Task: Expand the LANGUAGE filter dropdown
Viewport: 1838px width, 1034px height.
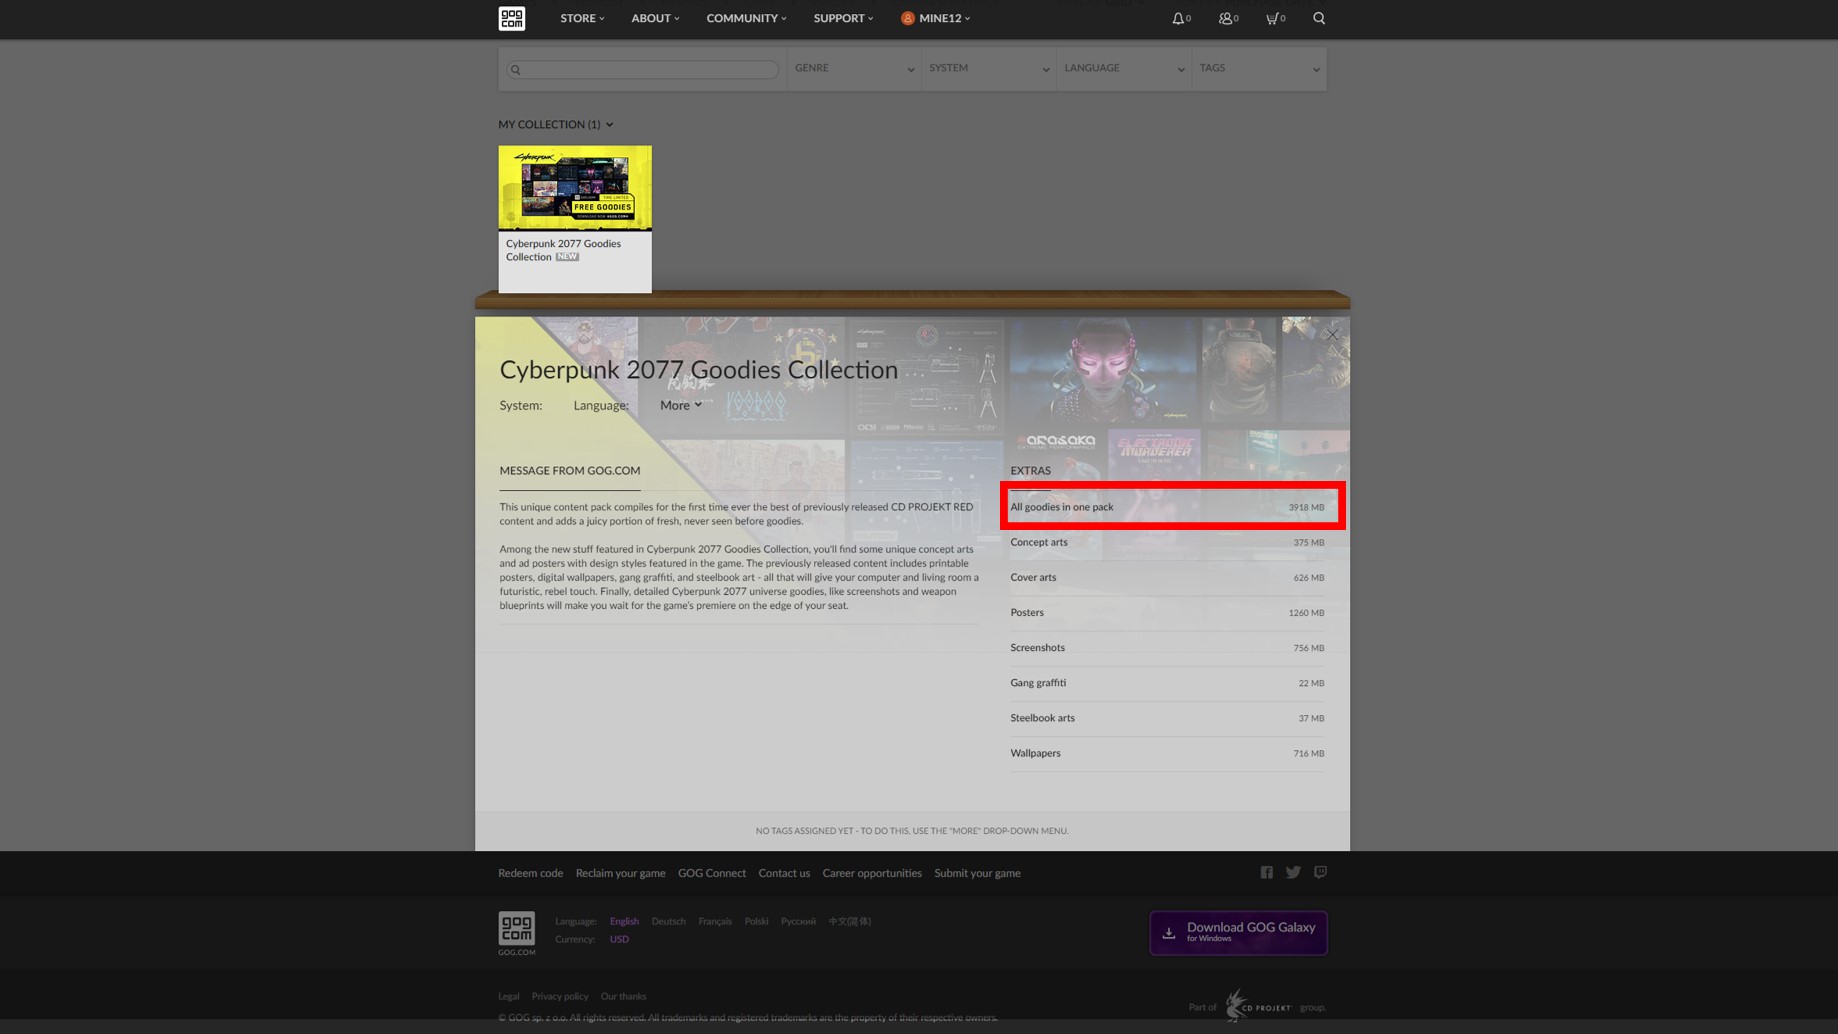Action: (x=1124, y=68)
